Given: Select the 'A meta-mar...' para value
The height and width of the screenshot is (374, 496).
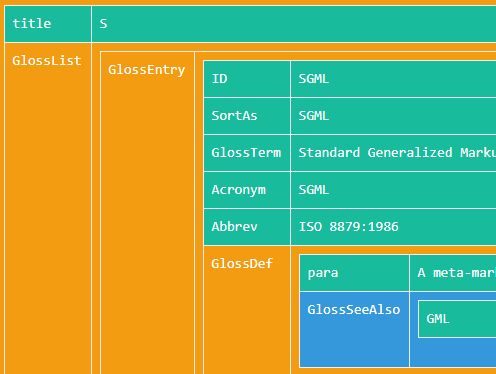Looking at the screenshot, I should (453, 273).
